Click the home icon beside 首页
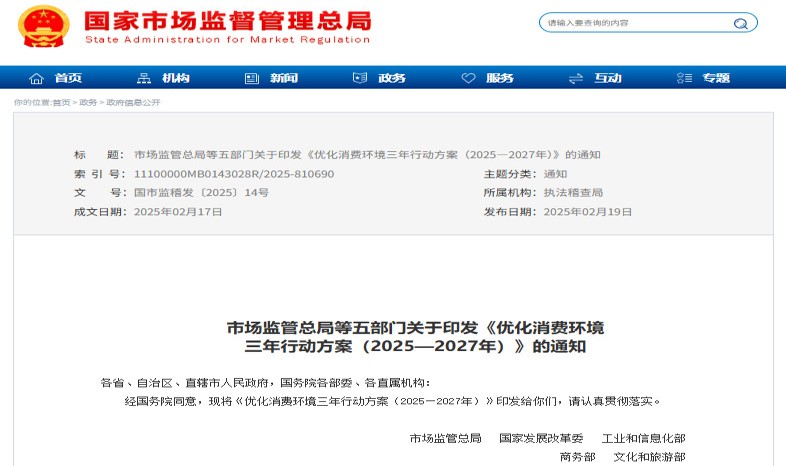This screenshot has height=466, width=786. [x=36, y=78]
